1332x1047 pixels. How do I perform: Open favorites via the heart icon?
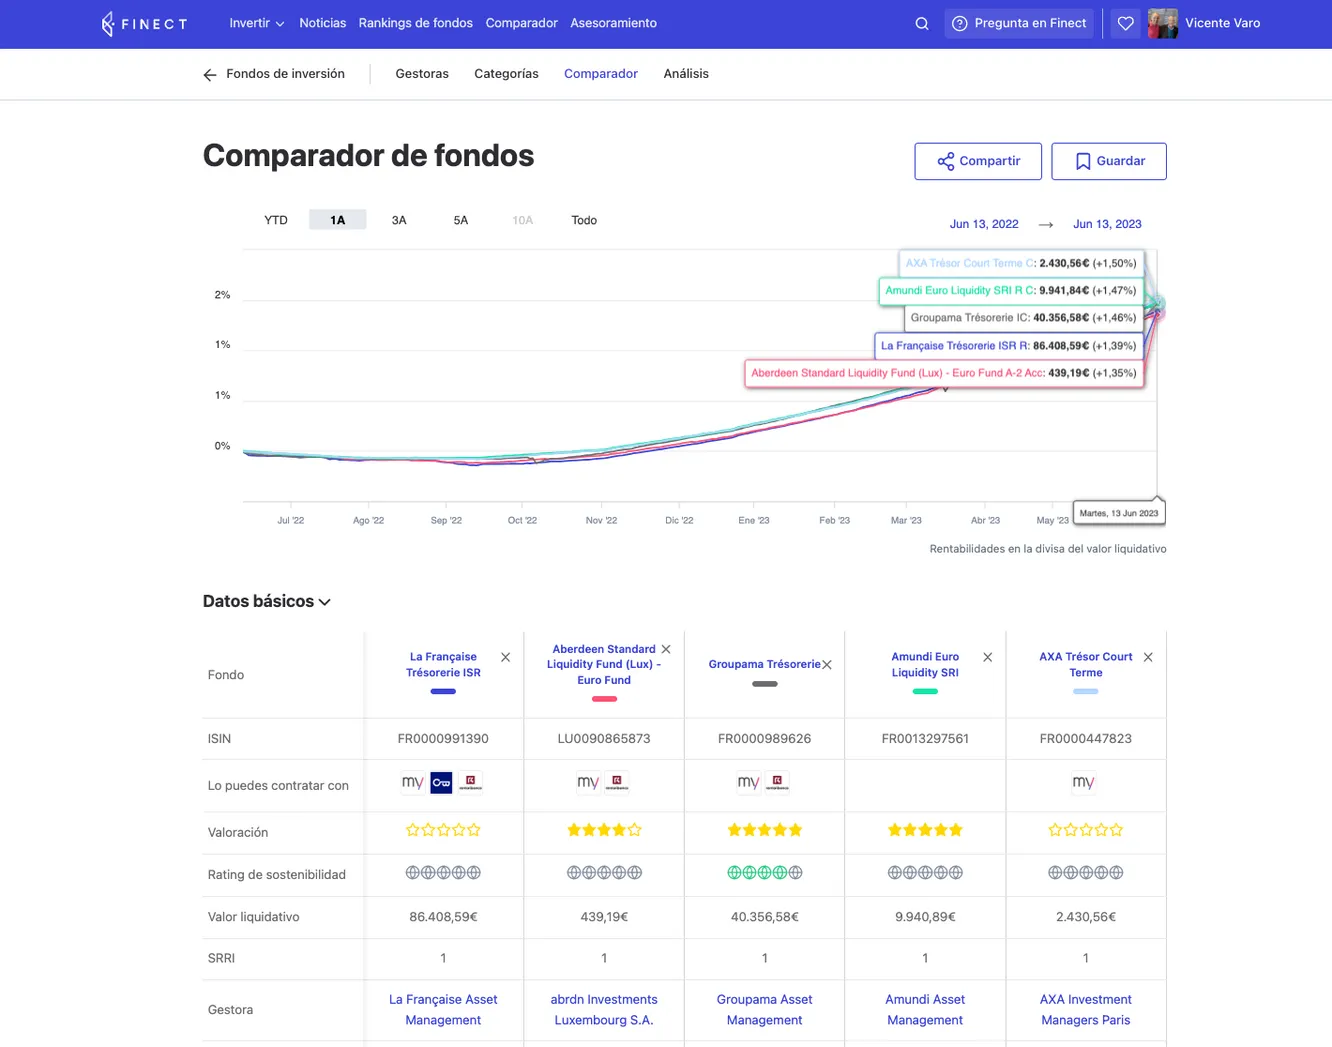pyautogui.click(x=1125, y=24)
